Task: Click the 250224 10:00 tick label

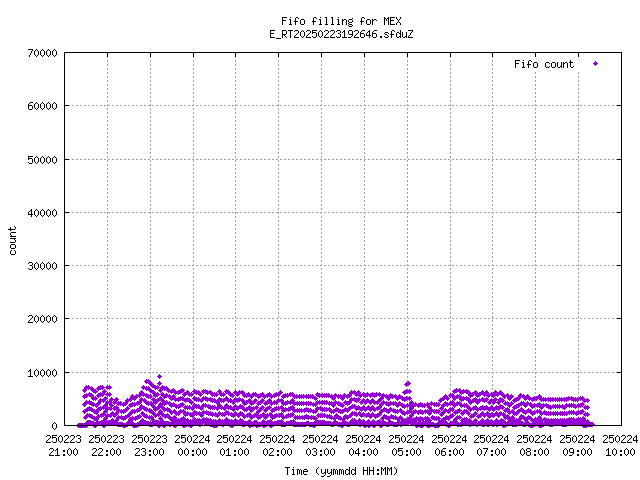Action: pyautogui.click(x=620, y=446)
